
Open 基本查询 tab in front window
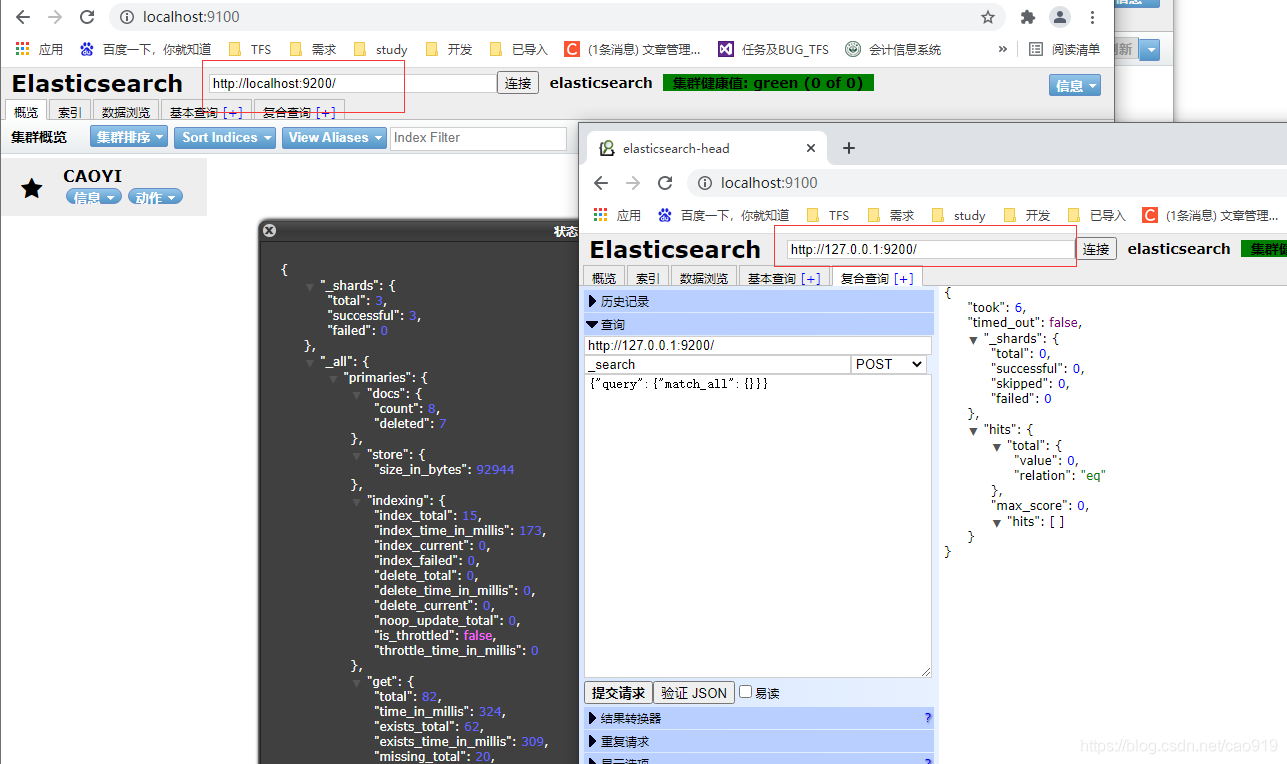(x=784, y=278)
